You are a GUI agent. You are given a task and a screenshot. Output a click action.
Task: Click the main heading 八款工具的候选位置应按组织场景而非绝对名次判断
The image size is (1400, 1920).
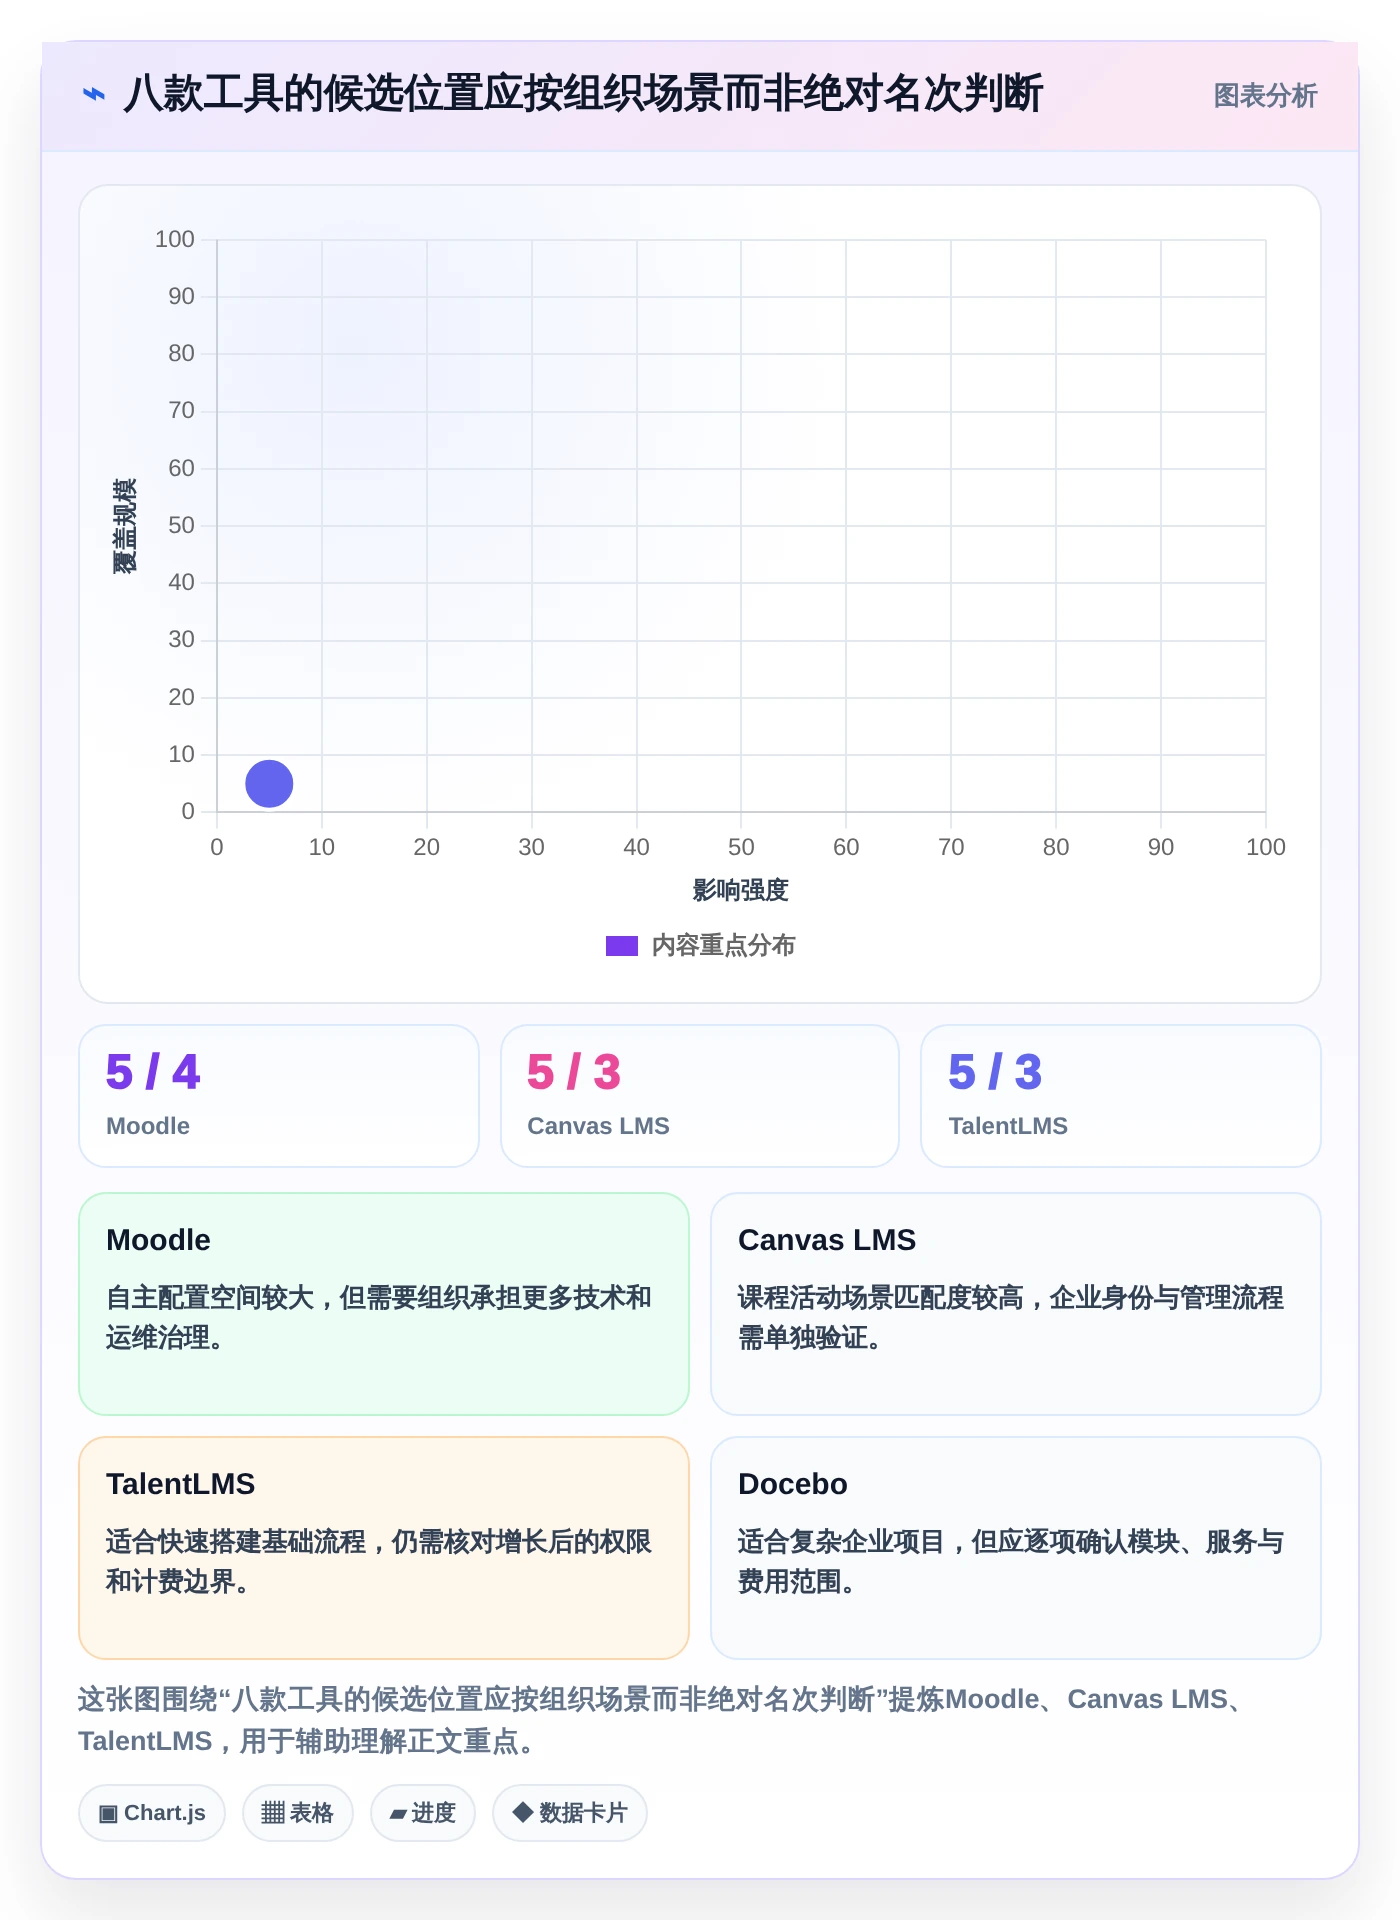click(x=583, y=94)
